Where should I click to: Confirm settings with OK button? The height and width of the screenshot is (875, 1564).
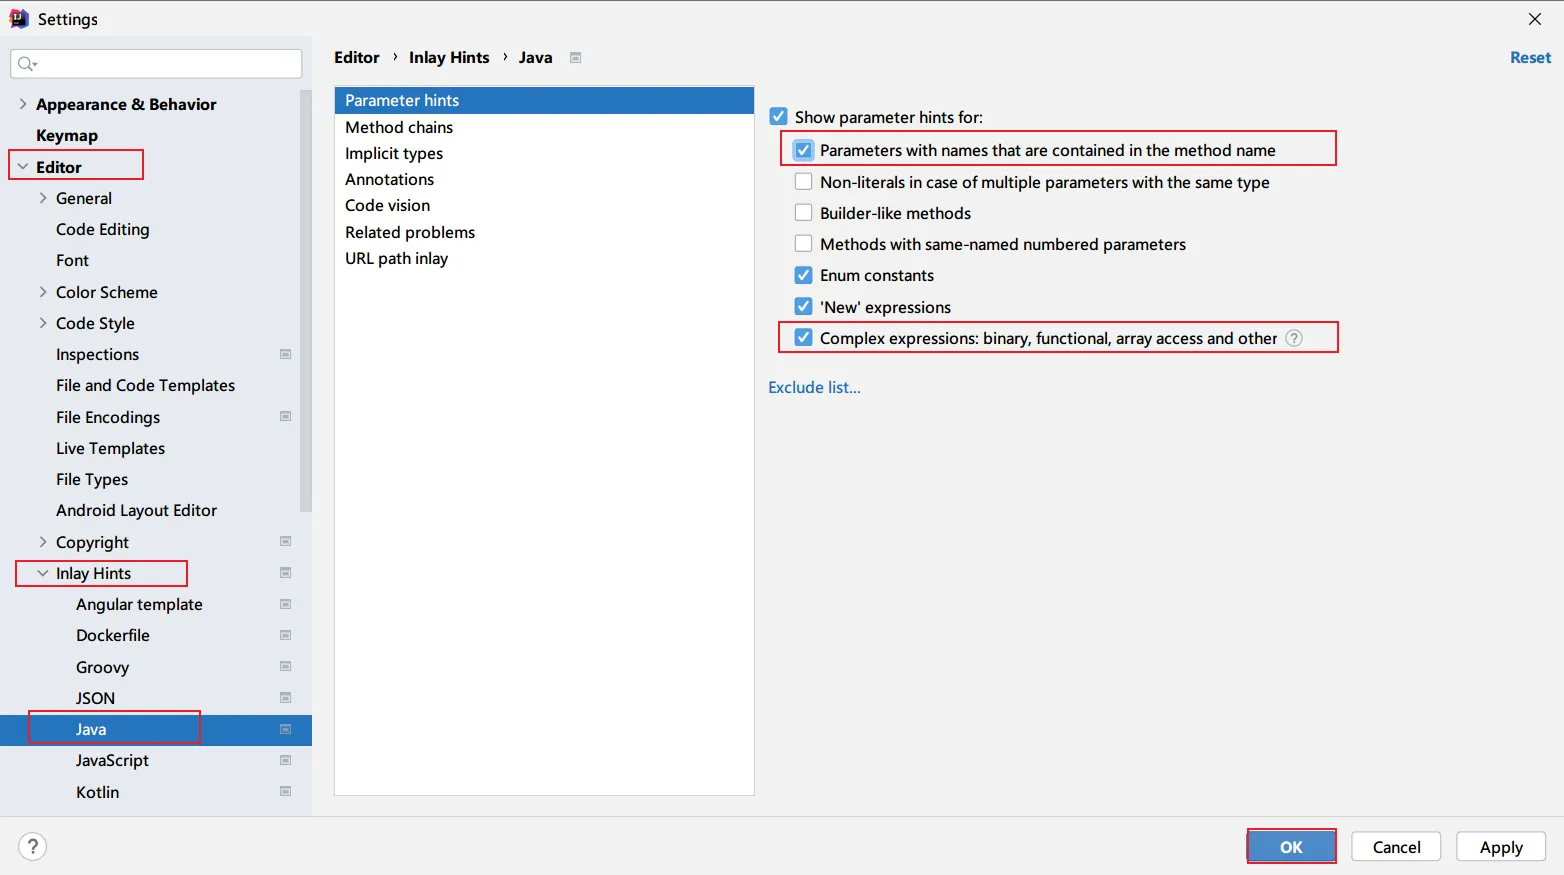(x=1291, y=847)
